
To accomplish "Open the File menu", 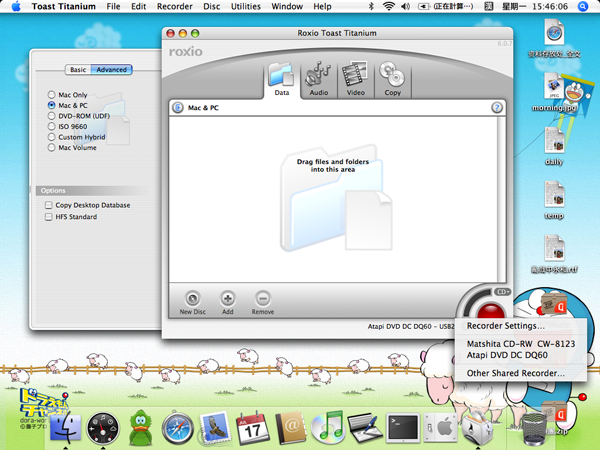I will pos(113,7).
